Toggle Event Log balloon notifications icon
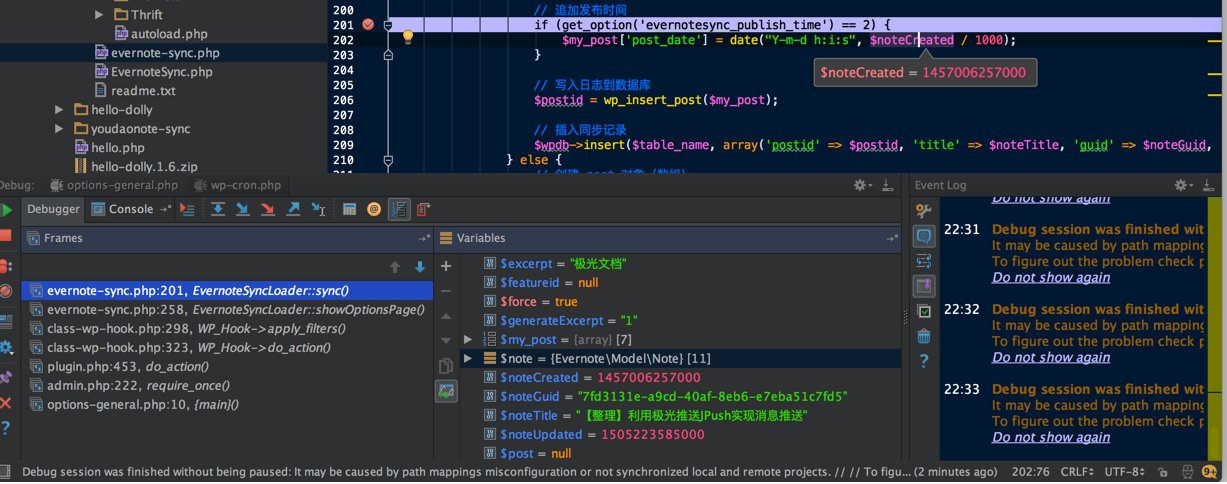 924,236
